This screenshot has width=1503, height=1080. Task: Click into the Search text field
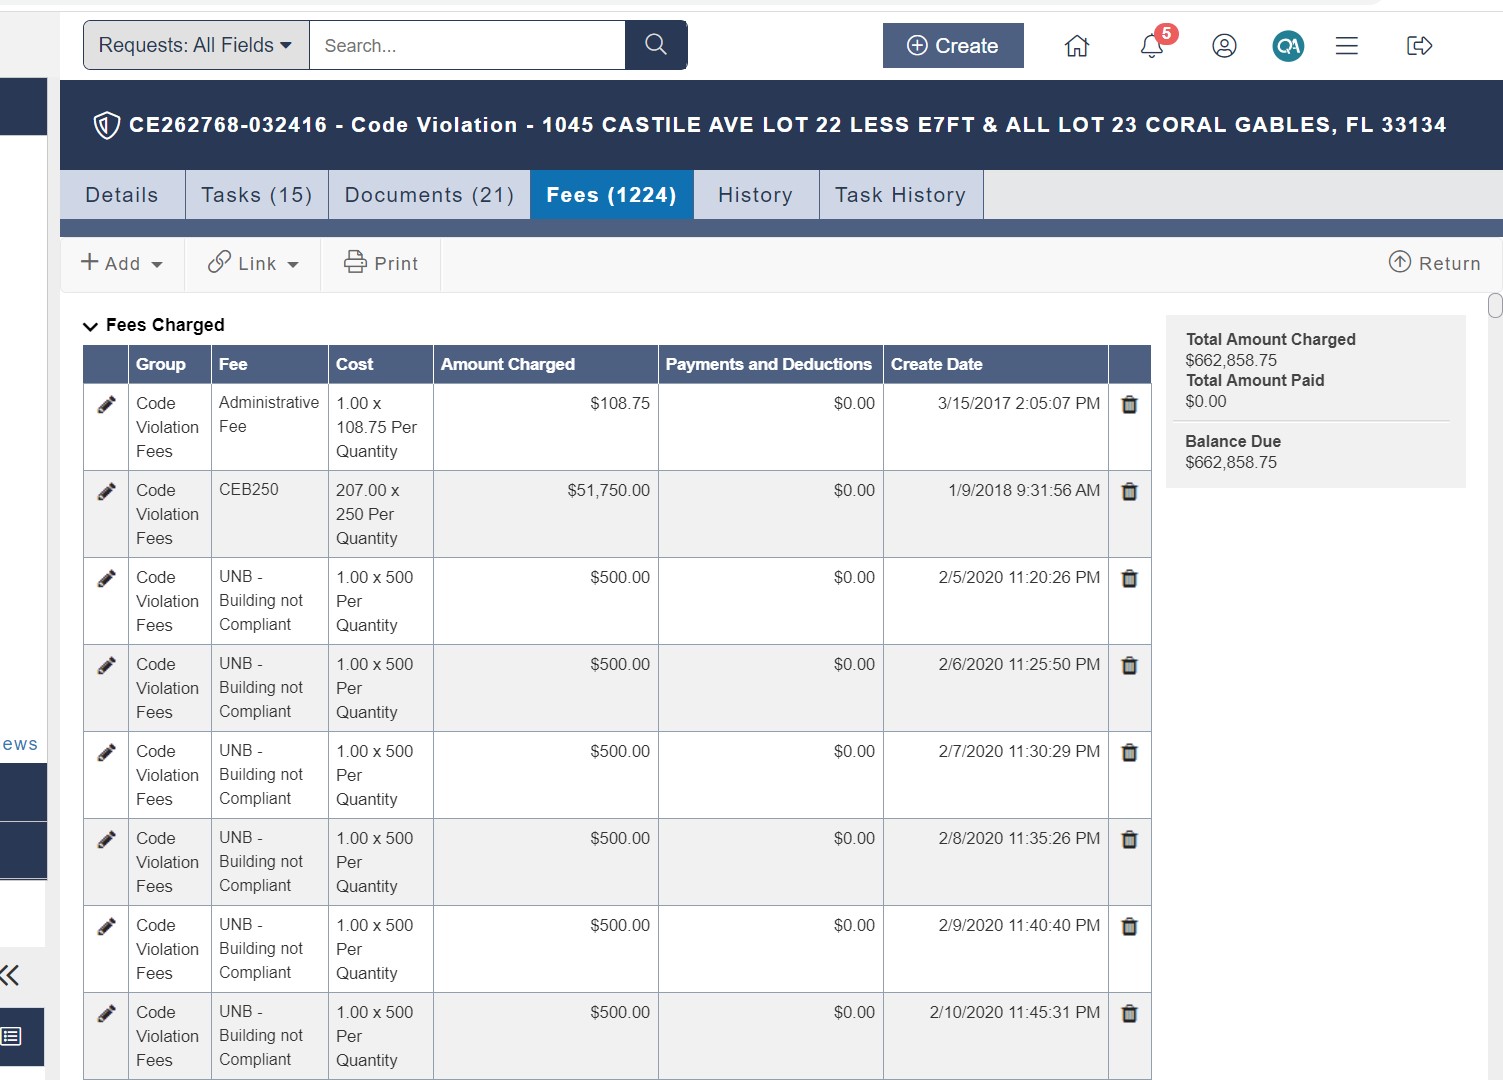pos(466,45)
